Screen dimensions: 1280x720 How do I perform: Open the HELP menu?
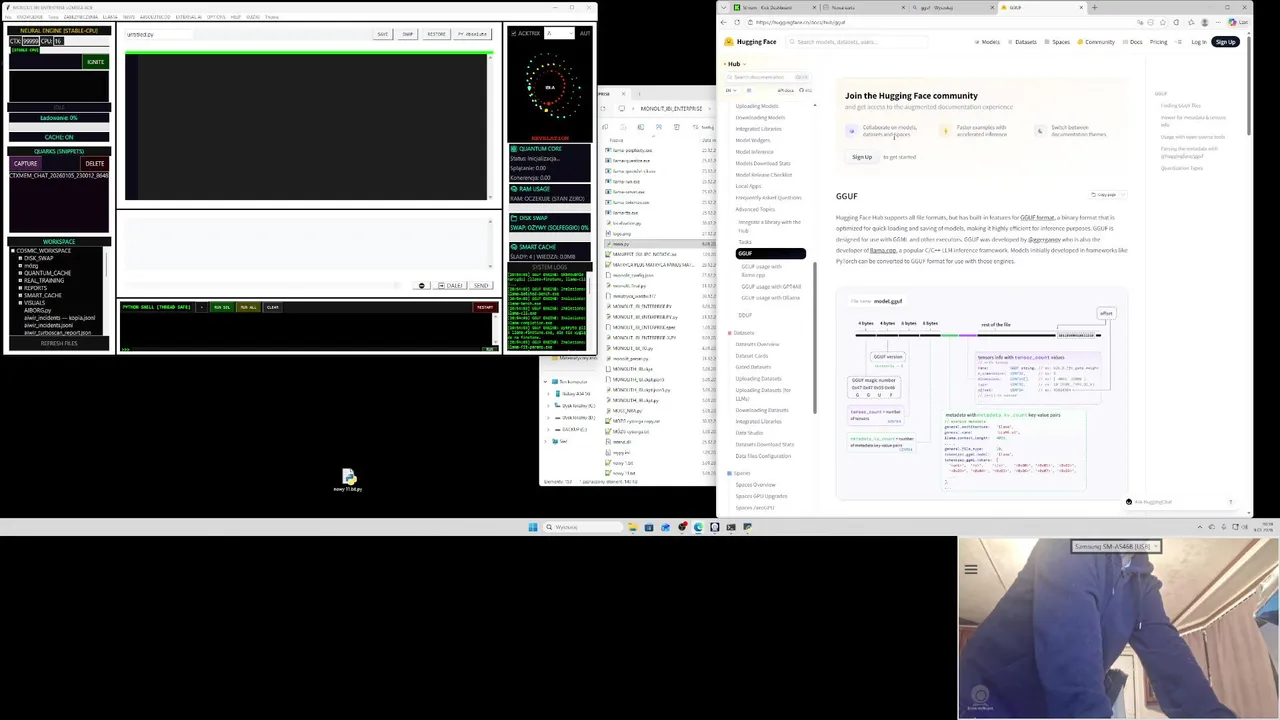pyautogui.click(x=236, y=17)
